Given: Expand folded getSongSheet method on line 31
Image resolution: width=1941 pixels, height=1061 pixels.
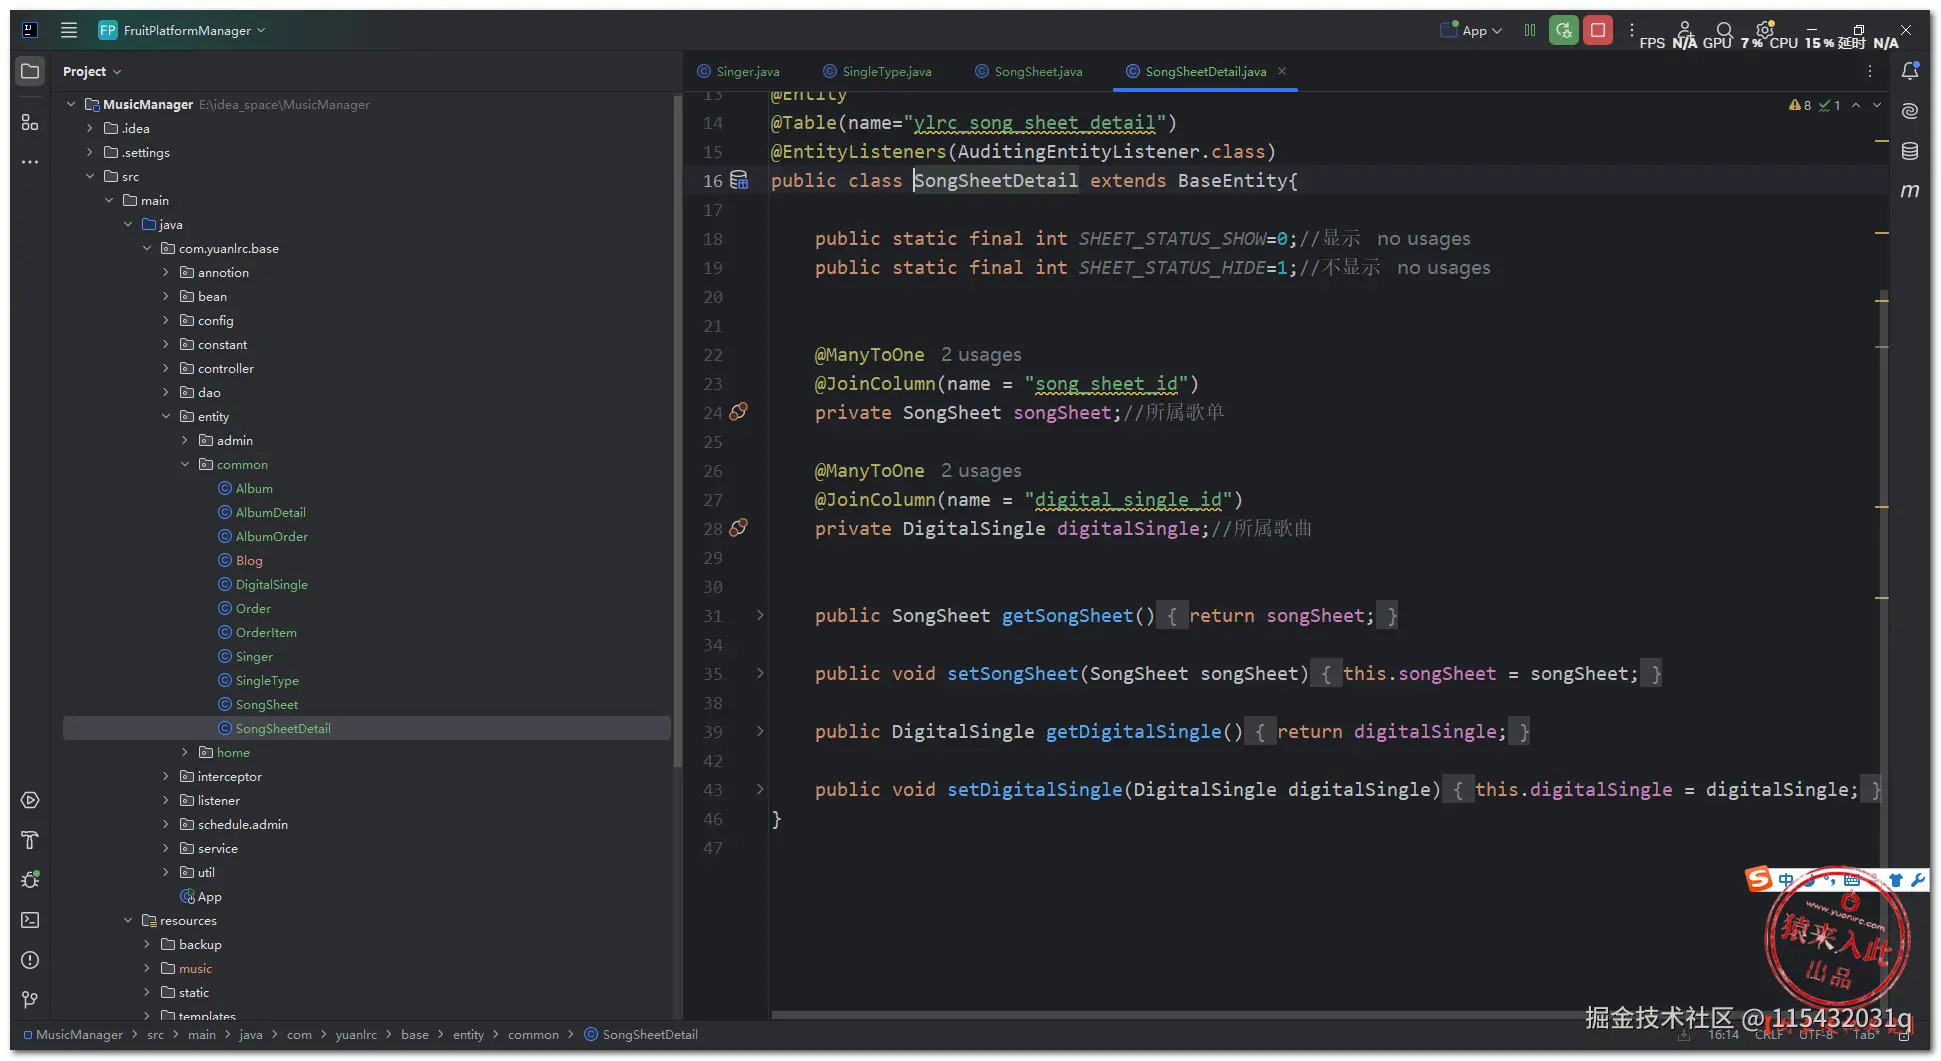Looking at the screenshot, I should (760, 615).
